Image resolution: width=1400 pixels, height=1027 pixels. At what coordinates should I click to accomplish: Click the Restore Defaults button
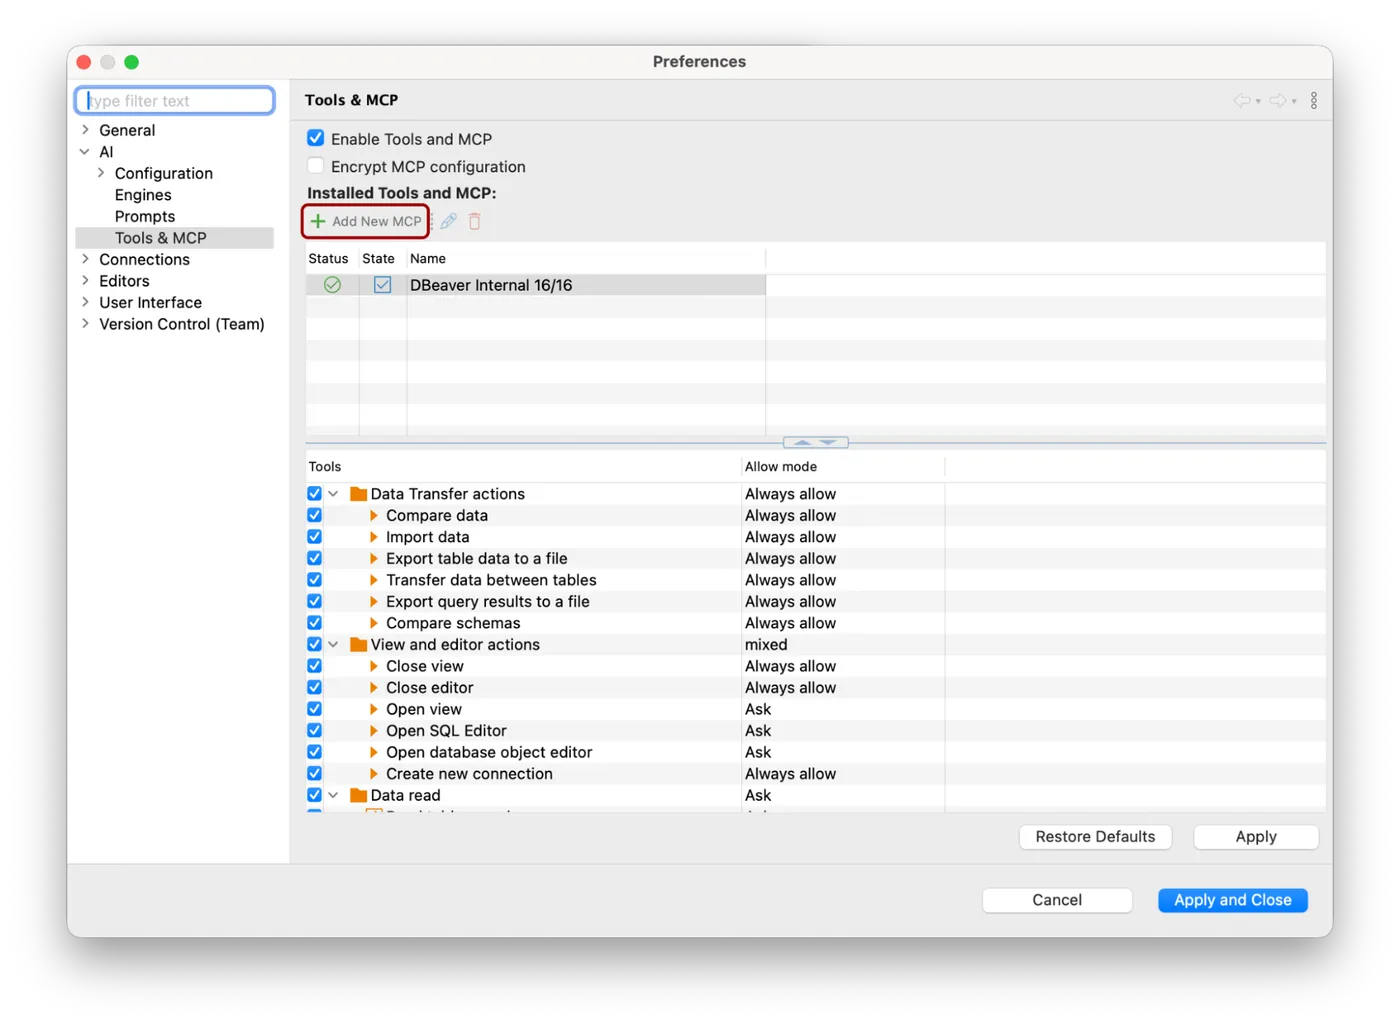[1095, 837]
